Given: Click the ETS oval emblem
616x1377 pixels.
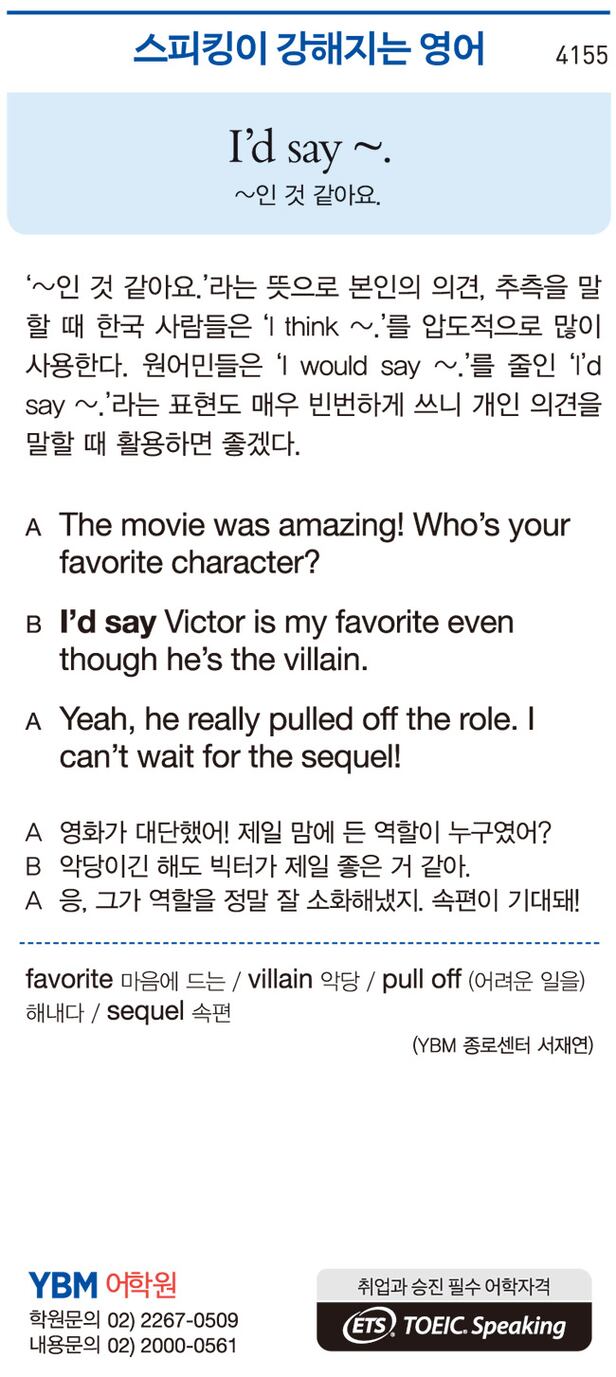Looking at the screenshot, I should click(369, 1327).
